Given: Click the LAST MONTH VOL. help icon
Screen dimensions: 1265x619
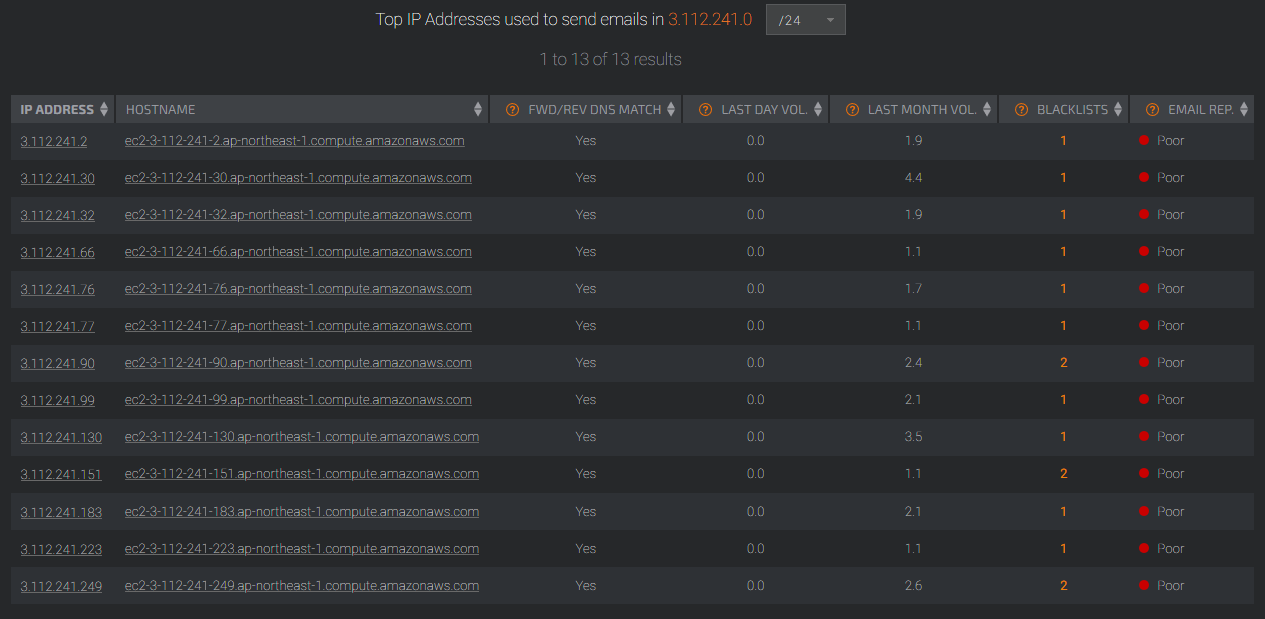Looking at the screenshot, I should pos(852,110).
